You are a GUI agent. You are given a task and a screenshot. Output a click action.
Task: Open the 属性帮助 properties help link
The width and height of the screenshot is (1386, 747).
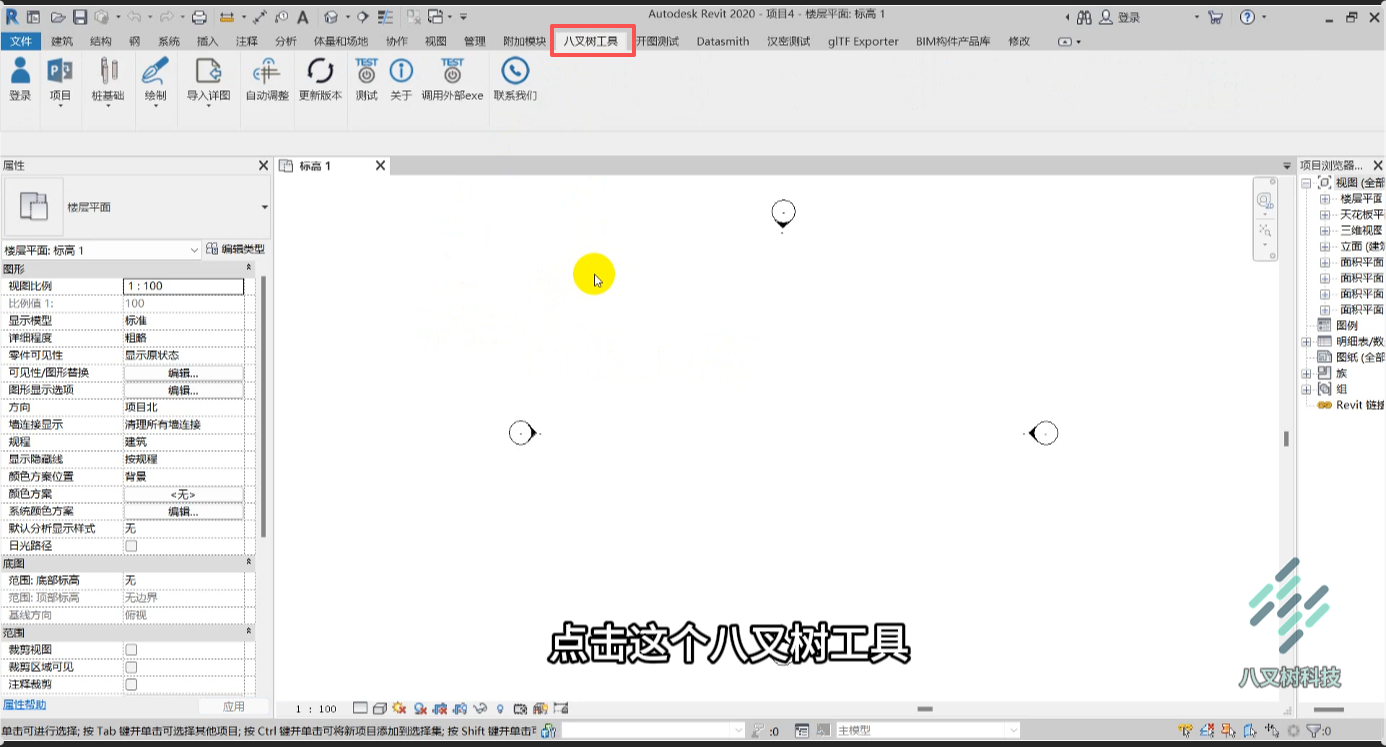(x=24, y=705)
